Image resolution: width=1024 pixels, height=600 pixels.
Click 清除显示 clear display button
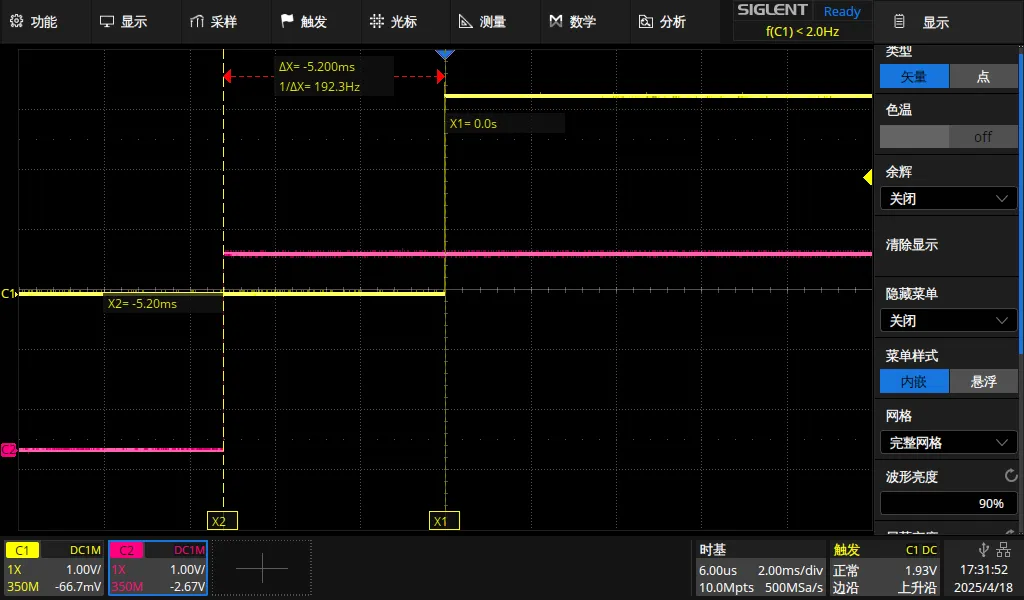(948, 245)
